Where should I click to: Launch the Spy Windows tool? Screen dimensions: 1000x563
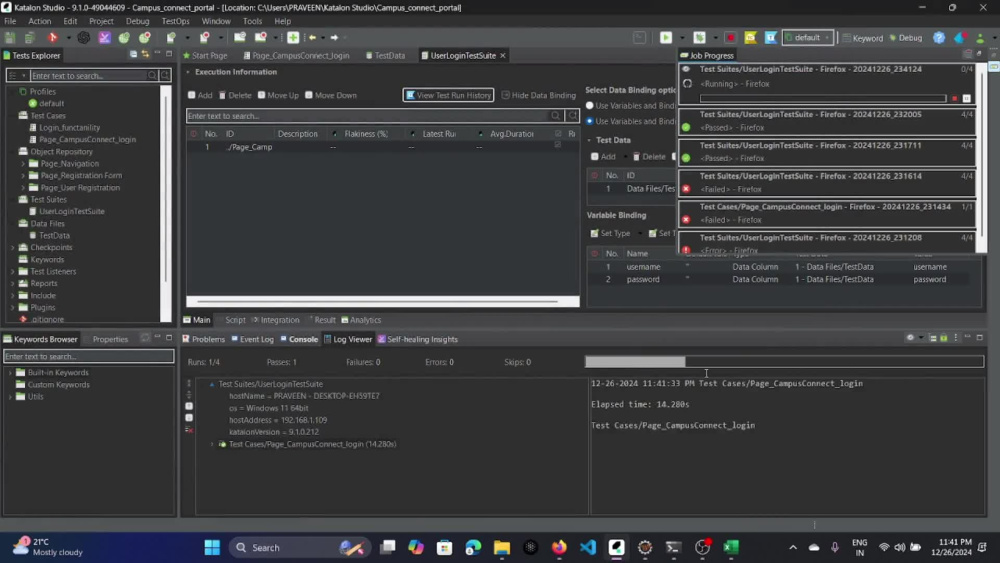(x=240, y=38)
